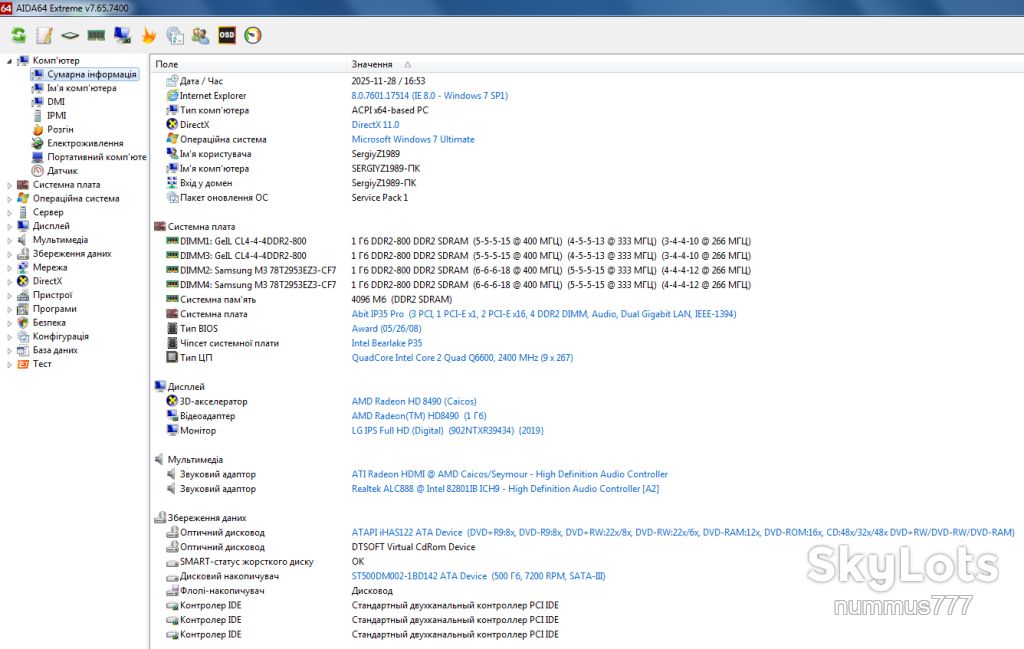Image resolution: width=1024 pixels, height=649 pixels.
Task: Expand the Тест tree node
Action: (9, 364)
